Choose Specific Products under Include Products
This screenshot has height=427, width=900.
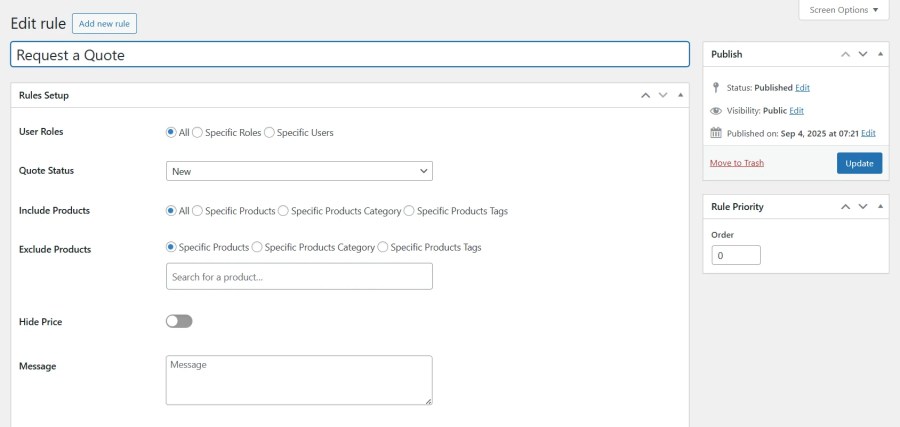point(197,211)
